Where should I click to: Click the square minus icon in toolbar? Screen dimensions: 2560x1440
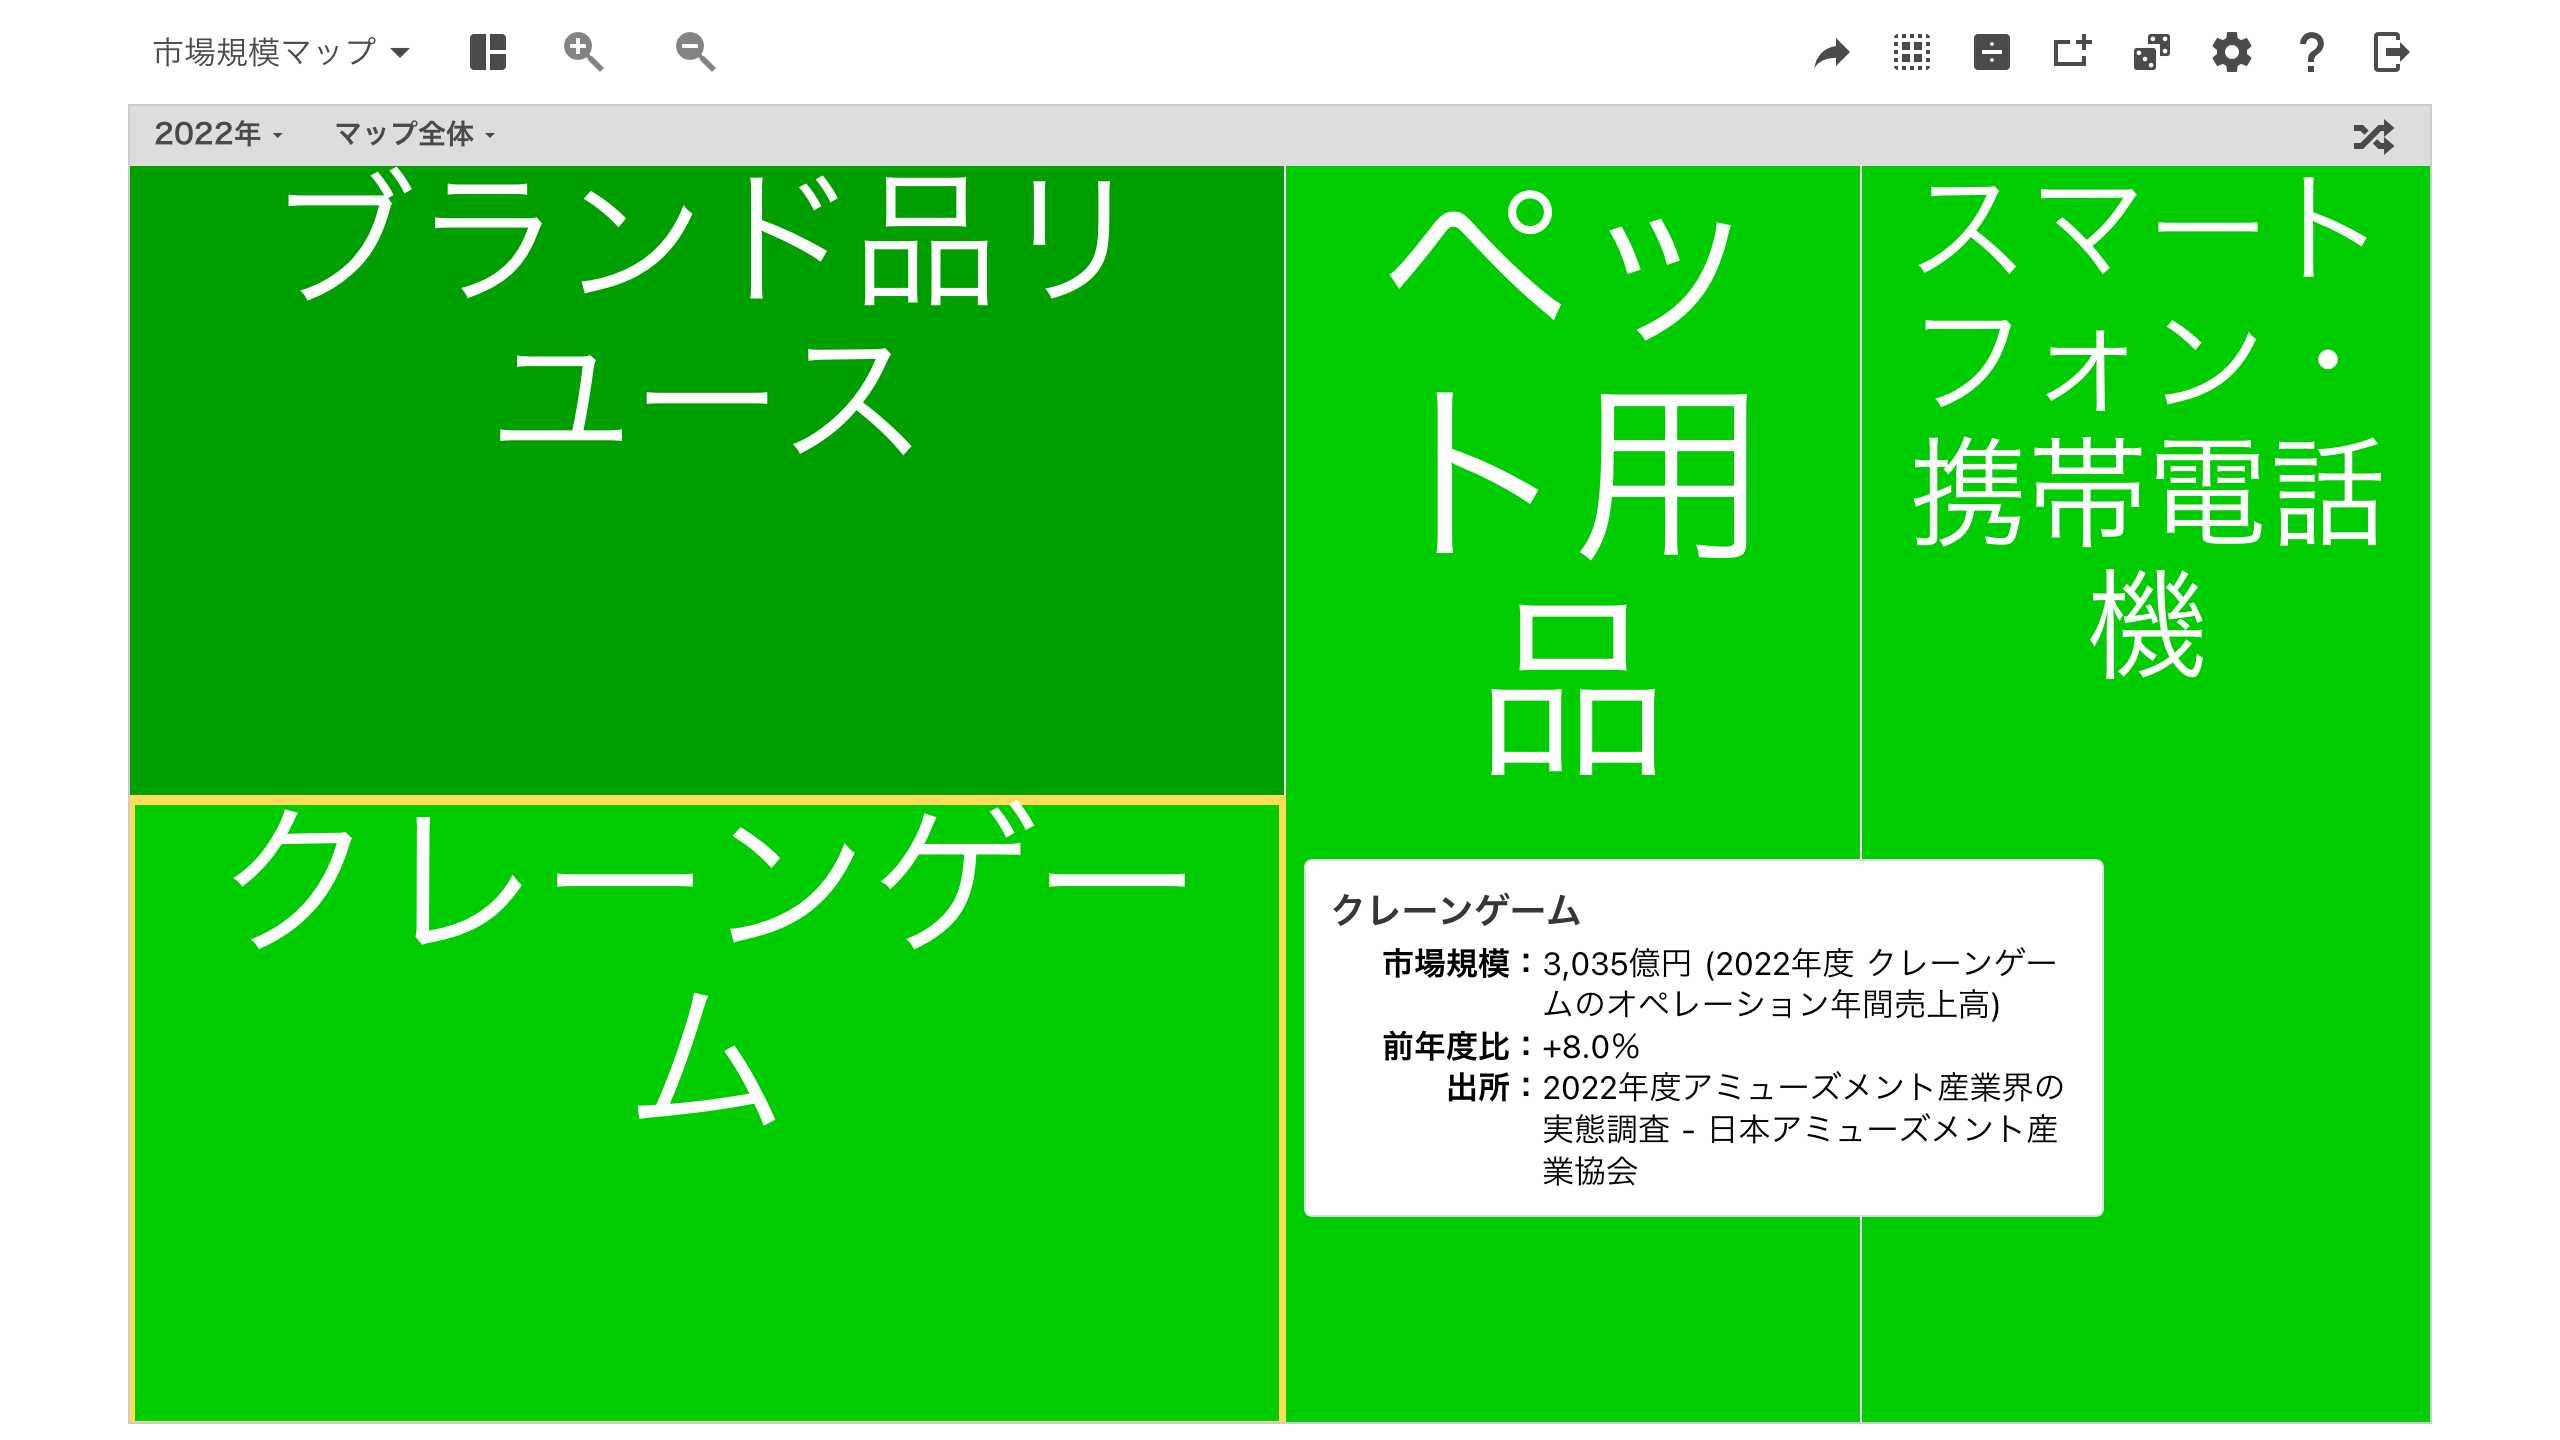1992,52
